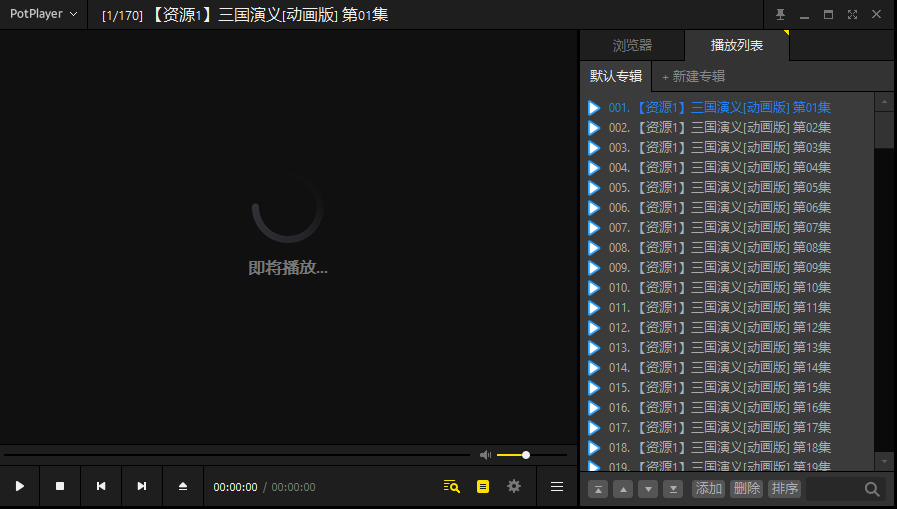Click the playlist scroll-down arrow
The image size is (897, 509).
point(884,461)
